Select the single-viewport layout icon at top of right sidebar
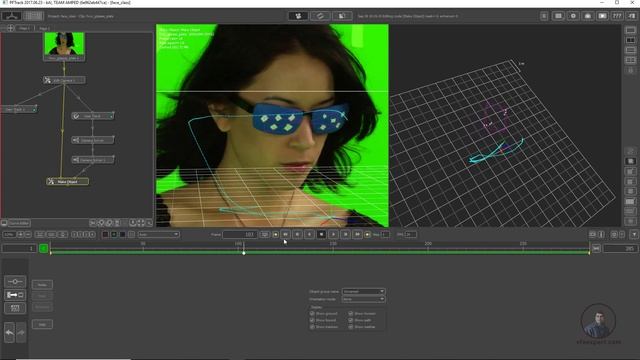Viewport: 640px width, 360px height. point(631,30)
